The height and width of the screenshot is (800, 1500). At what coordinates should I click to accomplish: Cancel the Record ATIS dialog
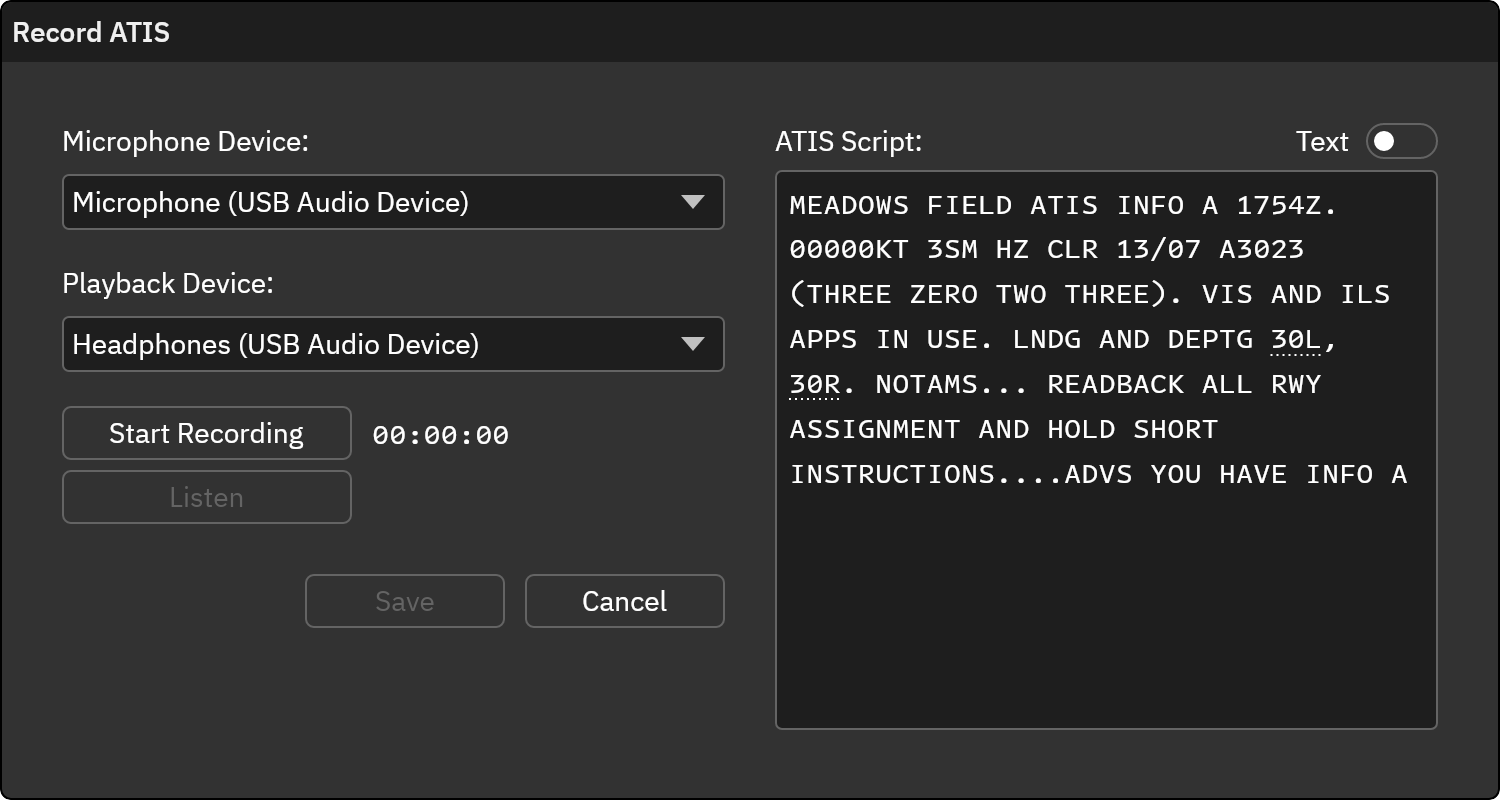(x=625, y=601)
